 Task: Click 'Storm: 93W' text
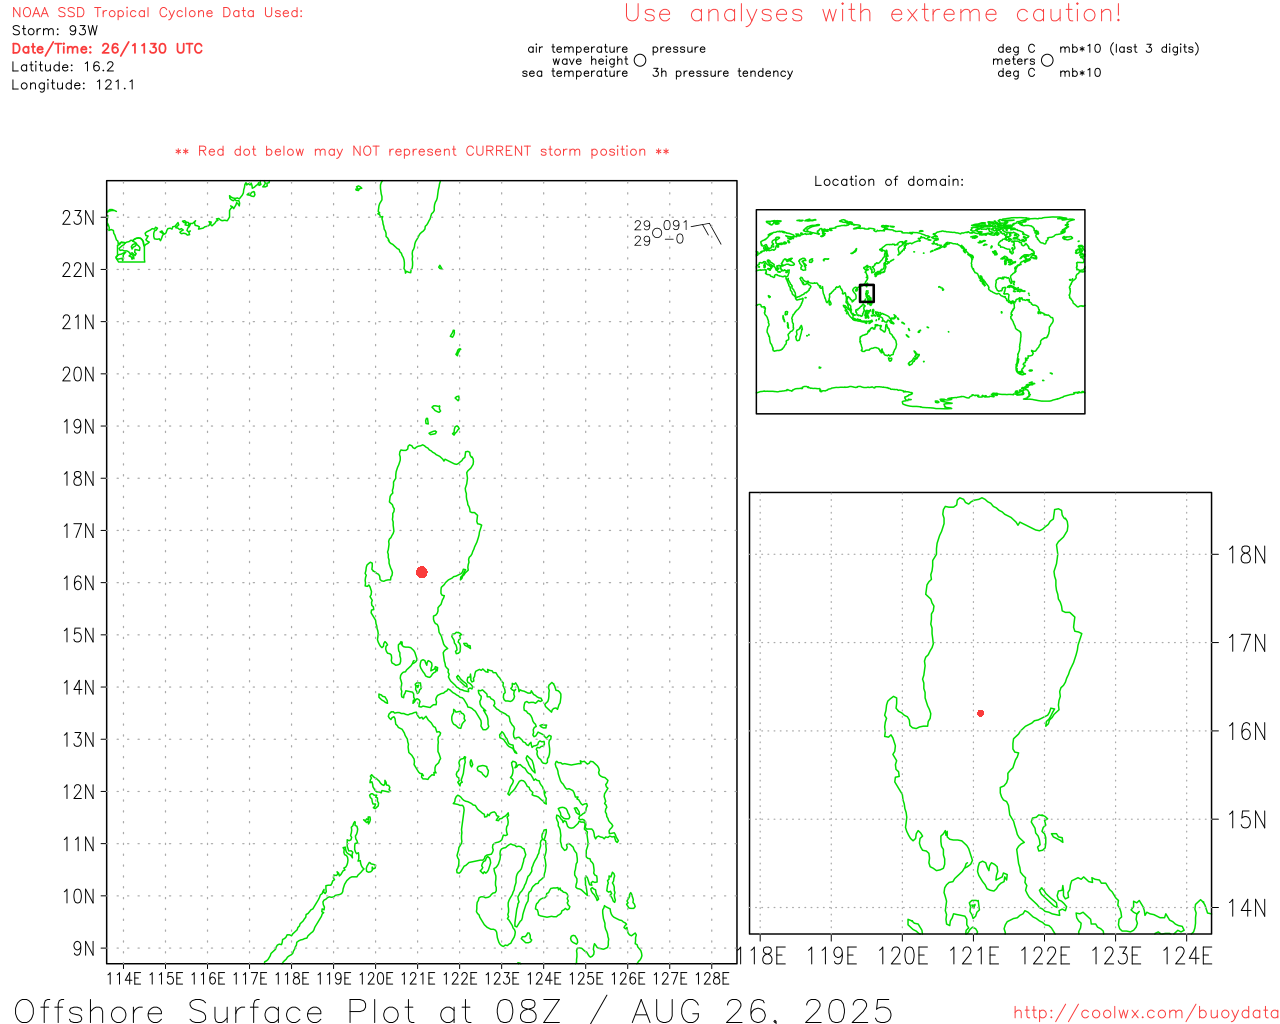[55, 31]
